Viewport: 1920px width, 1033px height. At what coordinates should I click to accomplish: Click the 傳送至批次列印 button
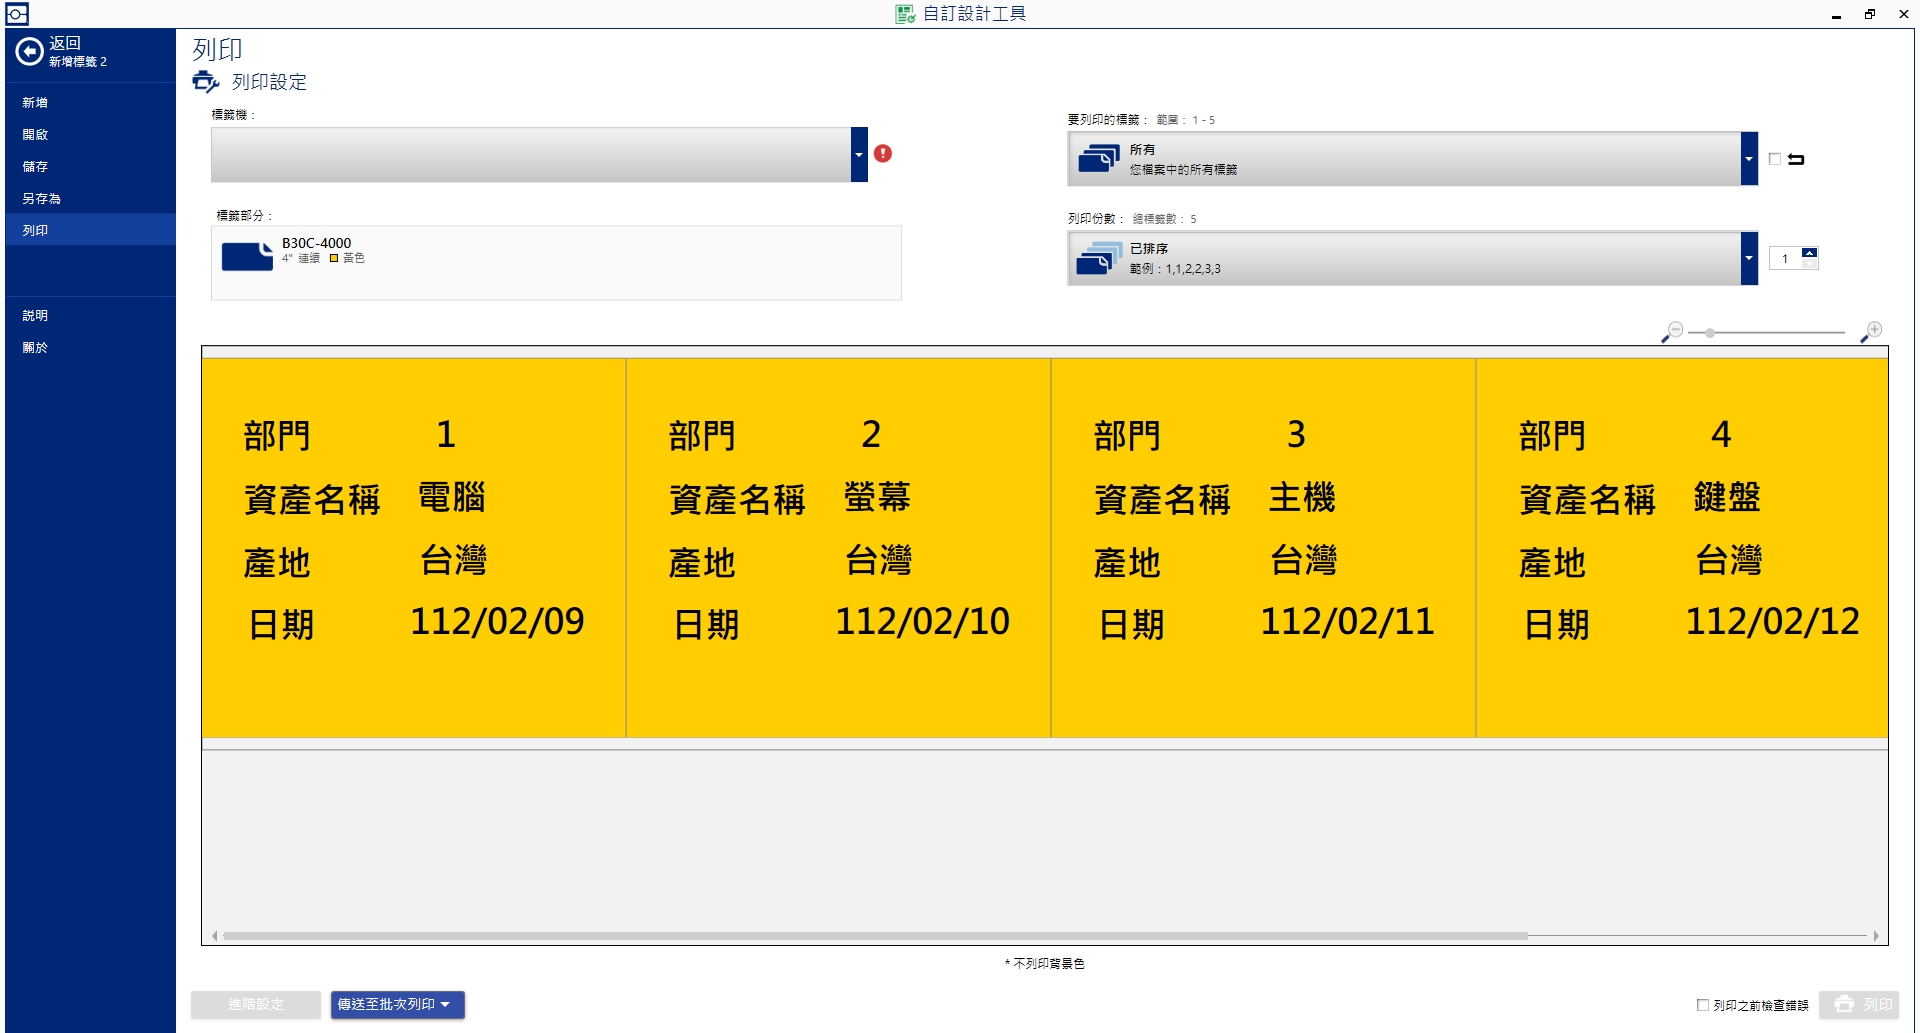pyautogui.click(x=397, y=1004)
